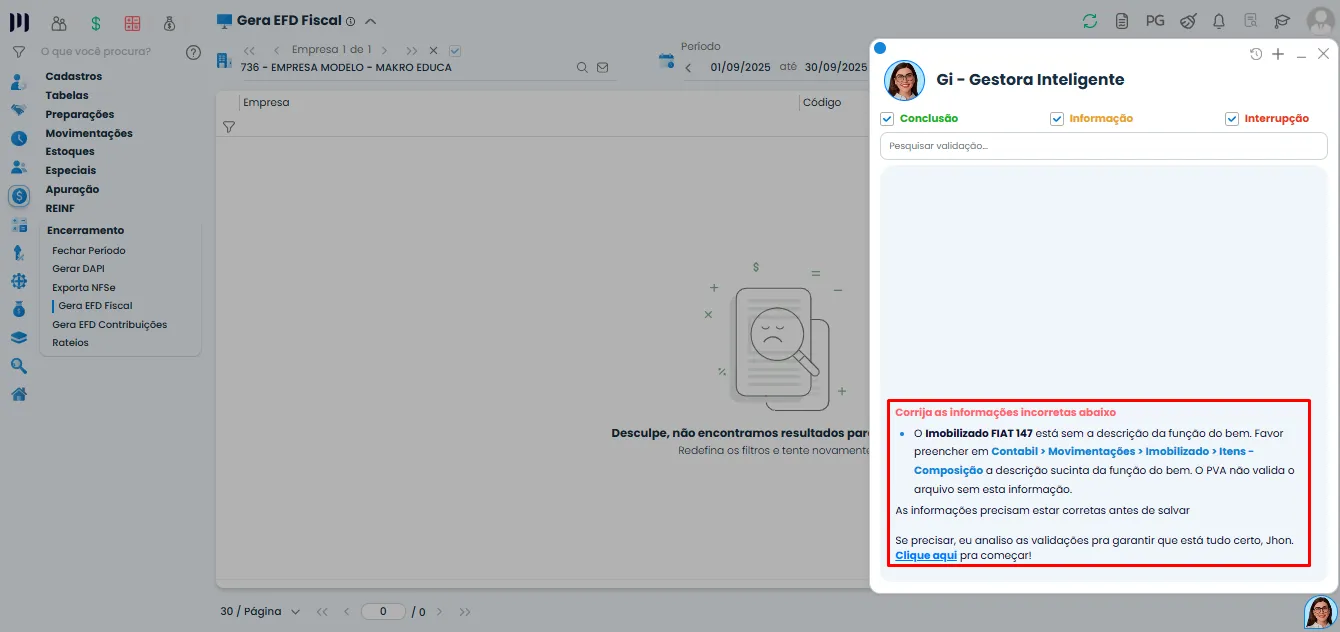
Task: Uncheck the Conclusão checkbox
Action: coord(886,118)
